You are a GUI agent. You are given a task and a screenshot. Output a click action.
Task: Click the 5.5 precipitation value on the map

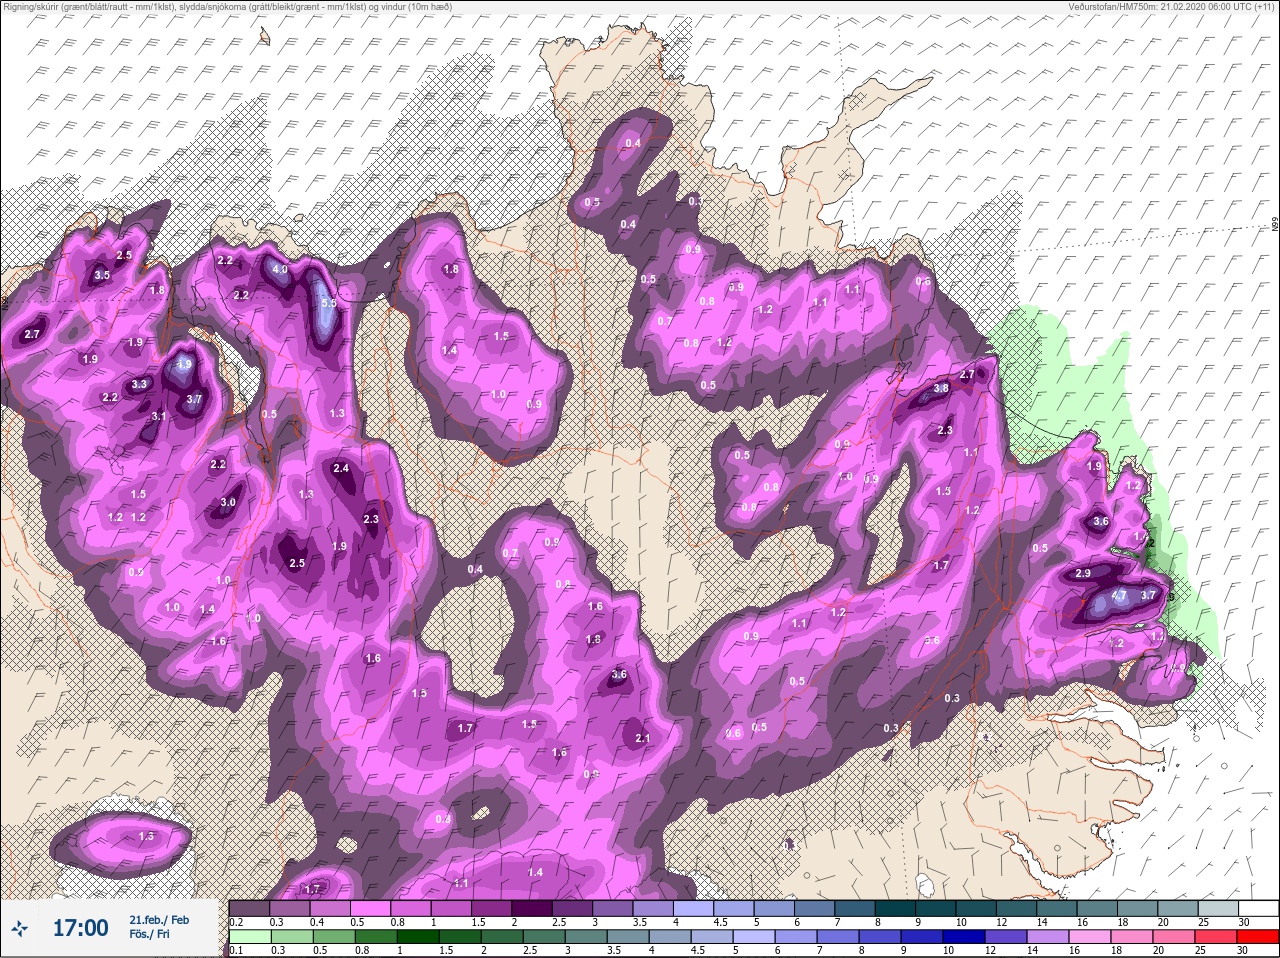coord(327,302)
